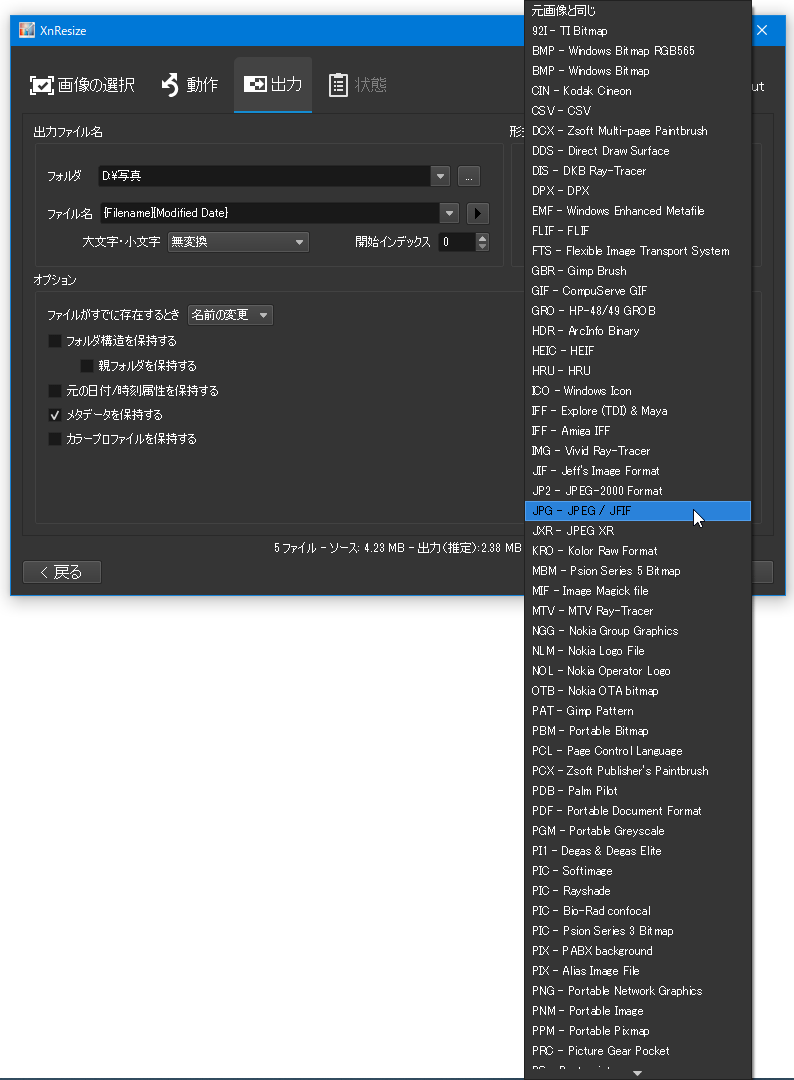
Task: Click the browse folder '...' button
Action: click(469, 176)
